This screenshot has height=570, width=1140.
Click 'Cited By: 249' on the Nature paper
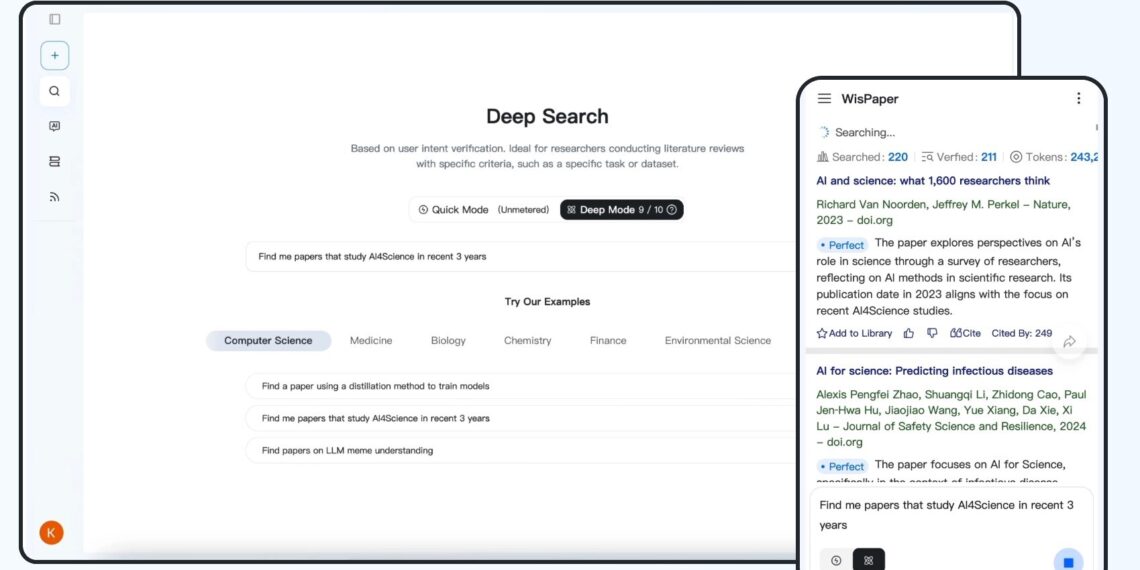pyautogui.click(x=1021, y=333)
